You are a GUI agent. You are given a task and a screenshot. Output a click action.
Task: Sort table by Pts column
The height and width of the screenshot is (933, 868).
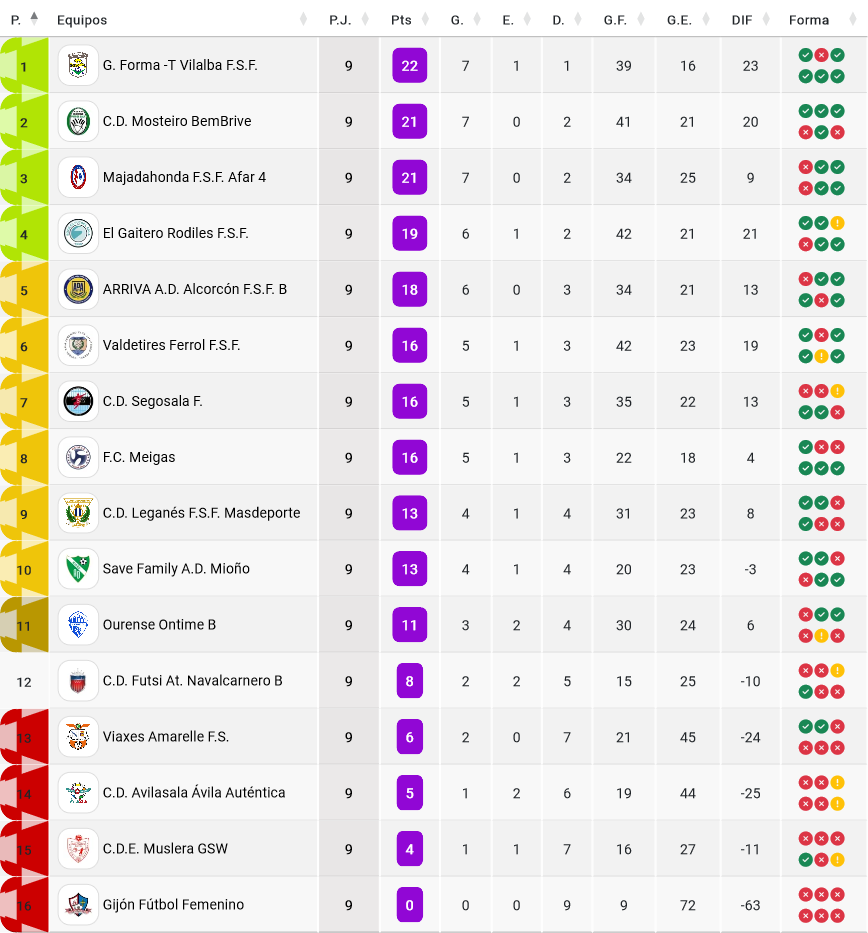tap(401, 20)
